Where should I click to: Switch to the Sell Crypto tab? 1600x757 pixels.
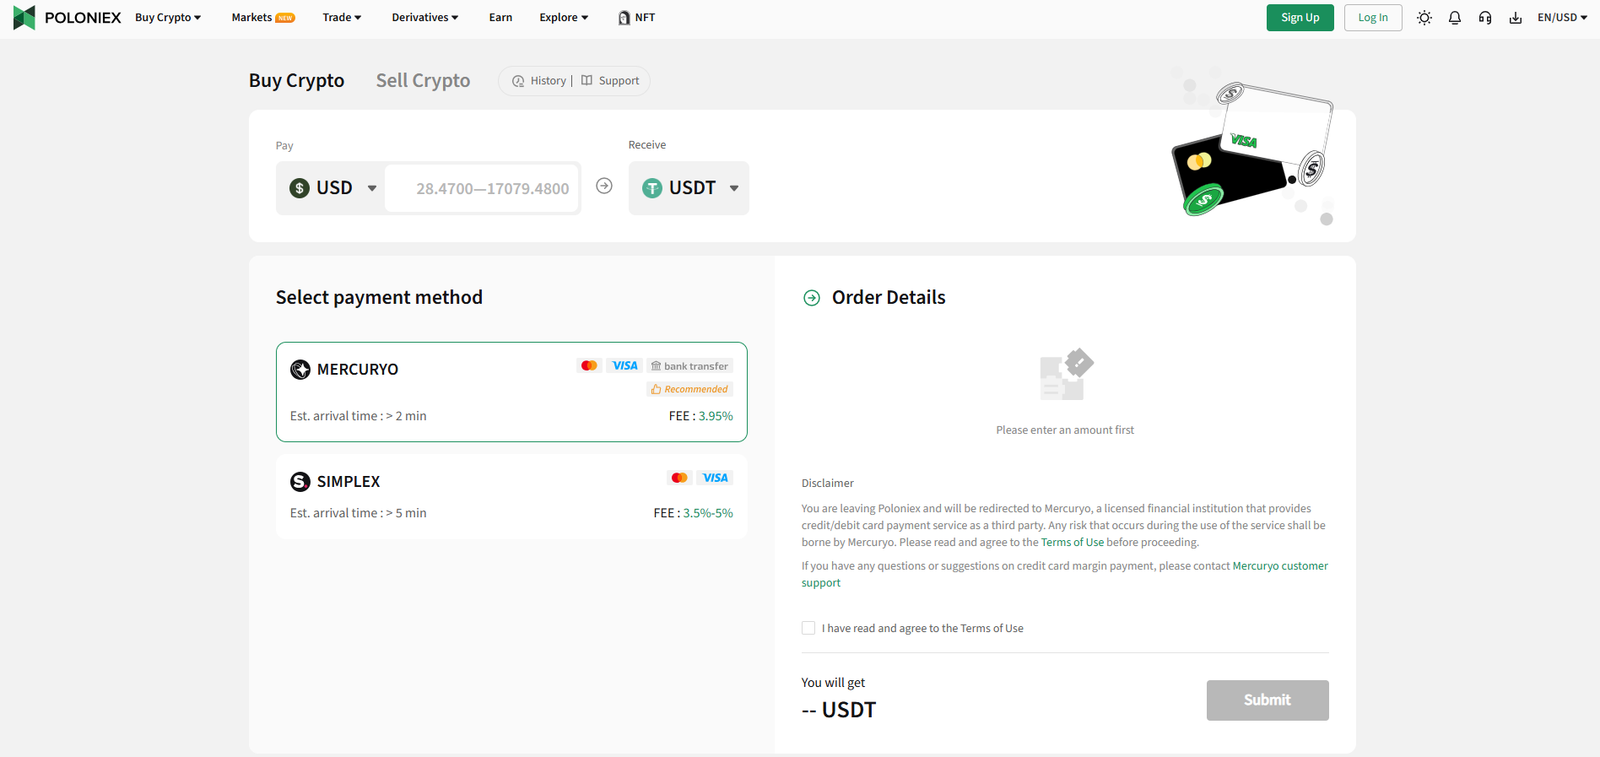coord(423,80)
